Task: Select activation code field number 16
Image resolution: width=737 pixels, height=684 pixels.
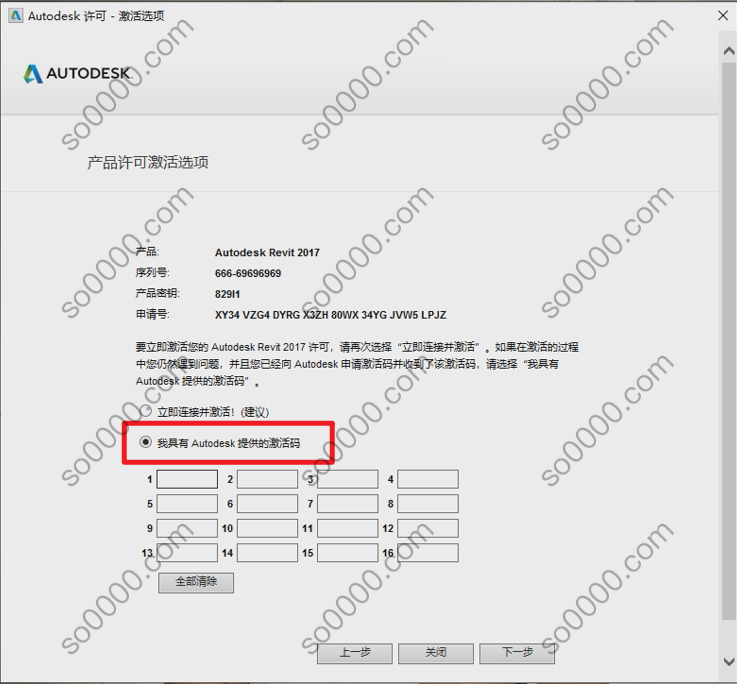Action: click(428, 553)
